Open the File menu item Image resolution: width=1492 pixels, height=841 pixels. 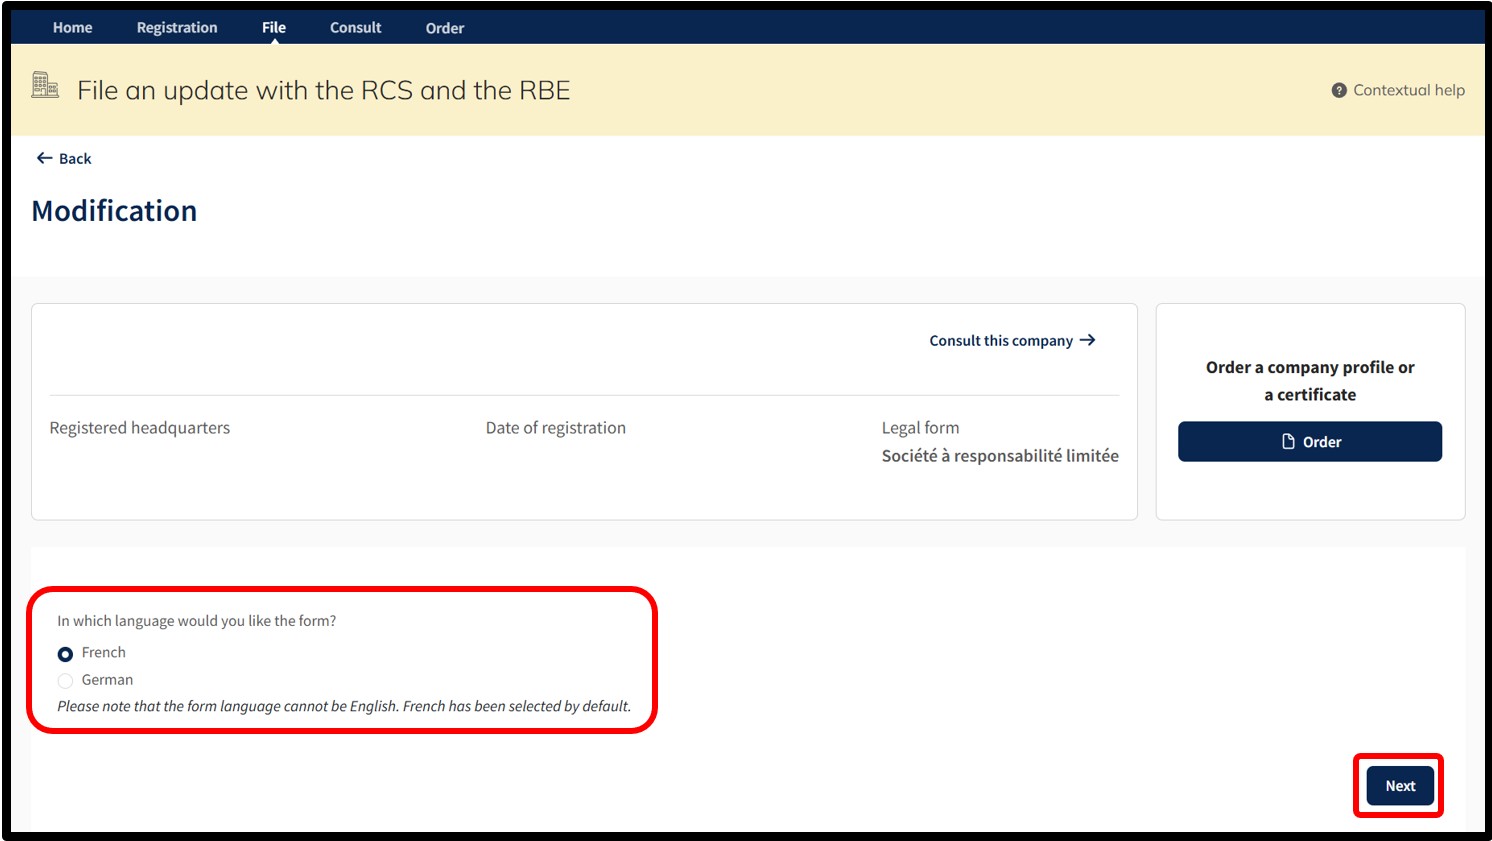tap(274, 27)
